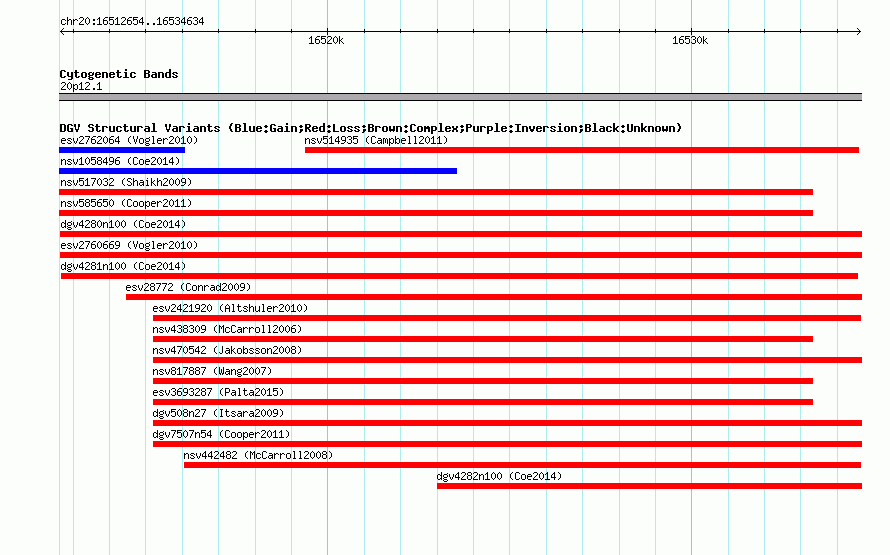890x555 pixels.
Task: Click the nsv817887 (Wang2007) label
Action: (x=212, y=371)
